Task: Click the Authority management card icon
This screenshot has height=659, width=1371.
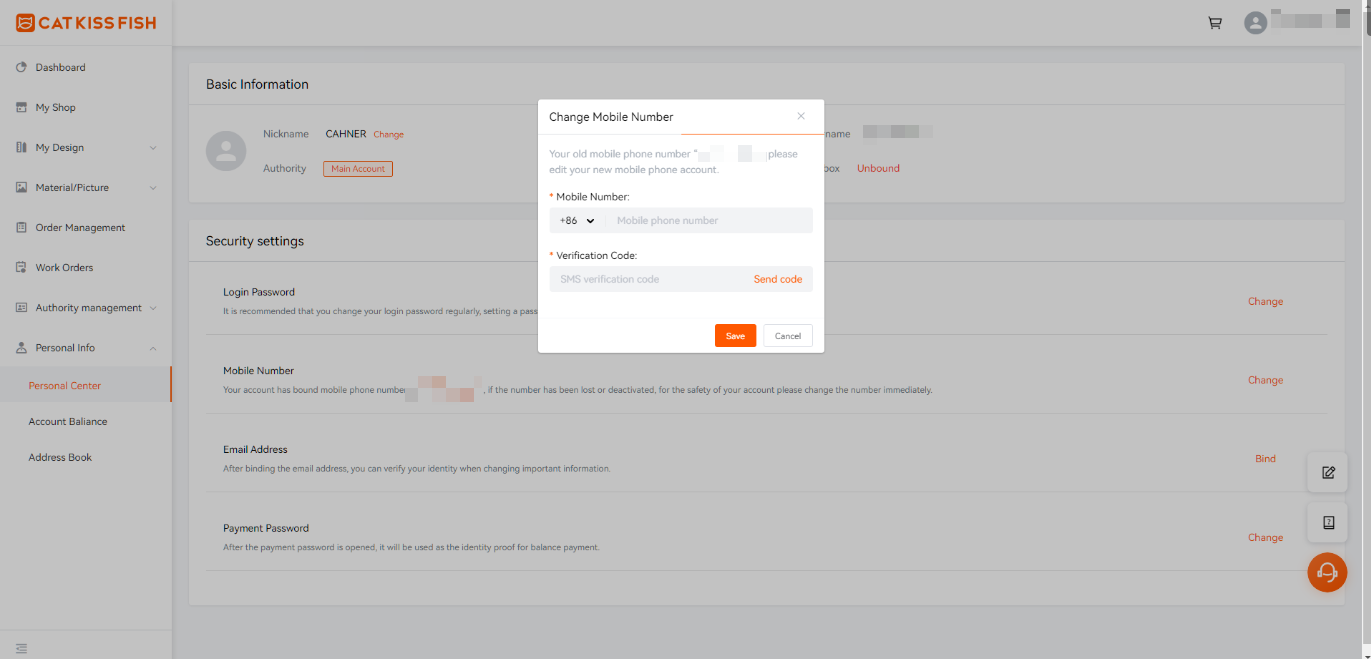Action: (21, 307)
